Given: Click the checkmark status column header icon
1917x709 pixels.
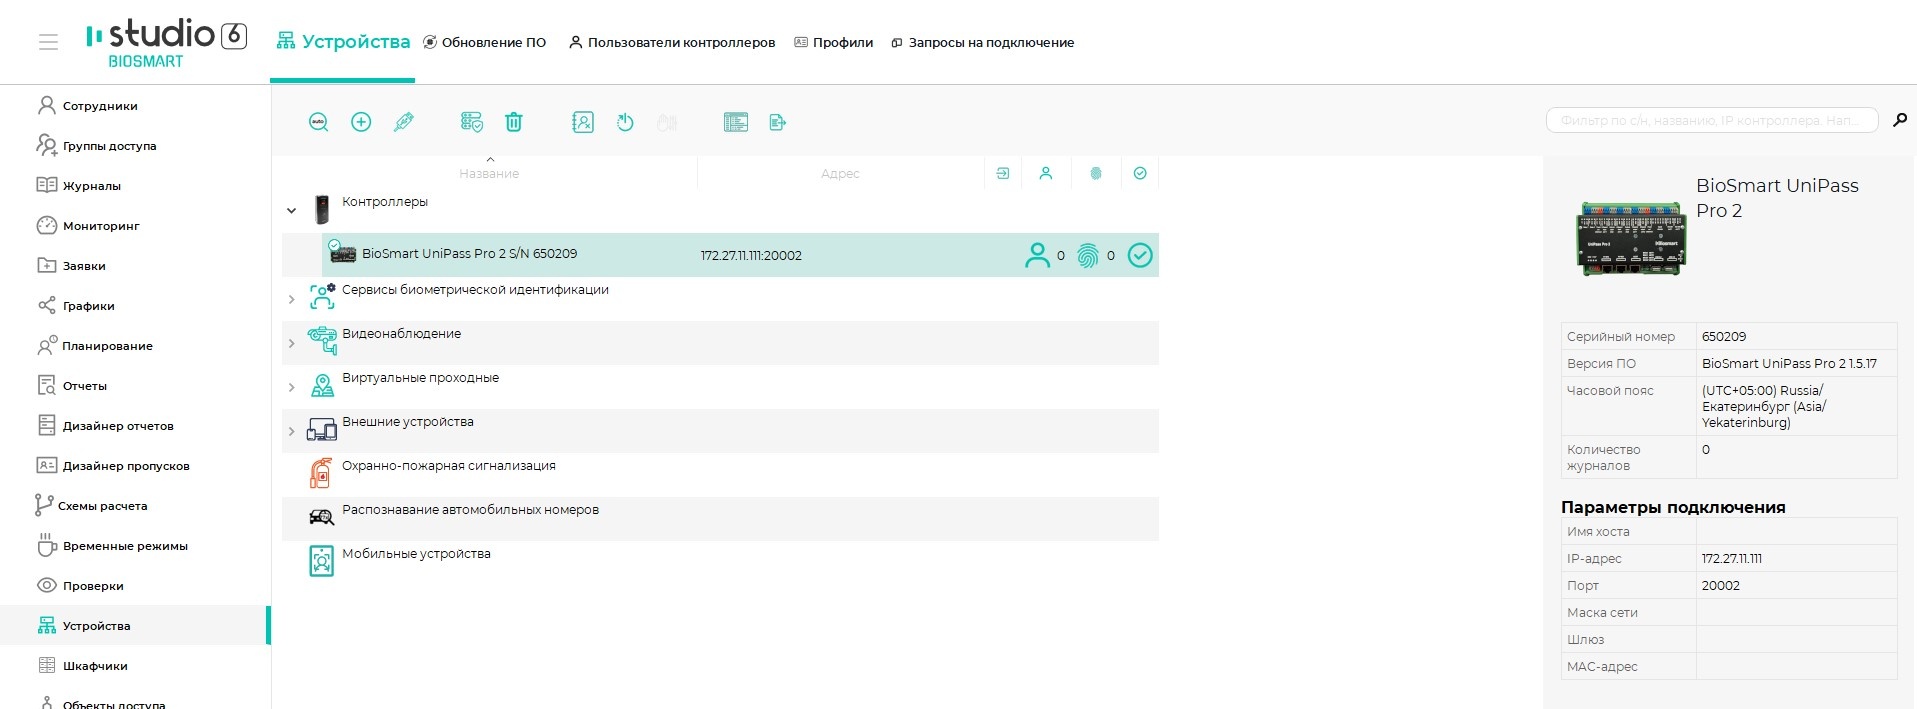Looking at the screenshot, I should coord(1140,173).
